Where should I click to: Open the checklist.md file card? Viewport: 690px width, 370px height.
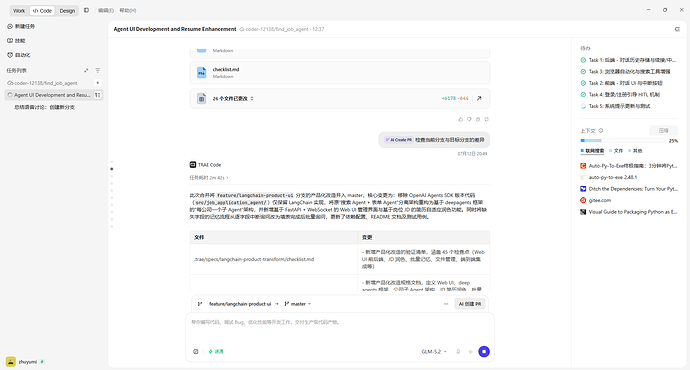[x=340, y=73]
